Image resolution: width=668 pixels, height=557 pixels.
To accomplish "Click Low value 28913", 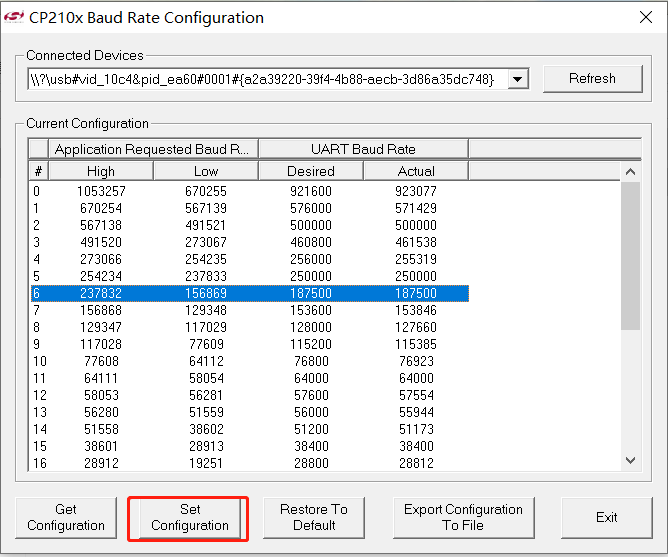I will click(206, 447).
